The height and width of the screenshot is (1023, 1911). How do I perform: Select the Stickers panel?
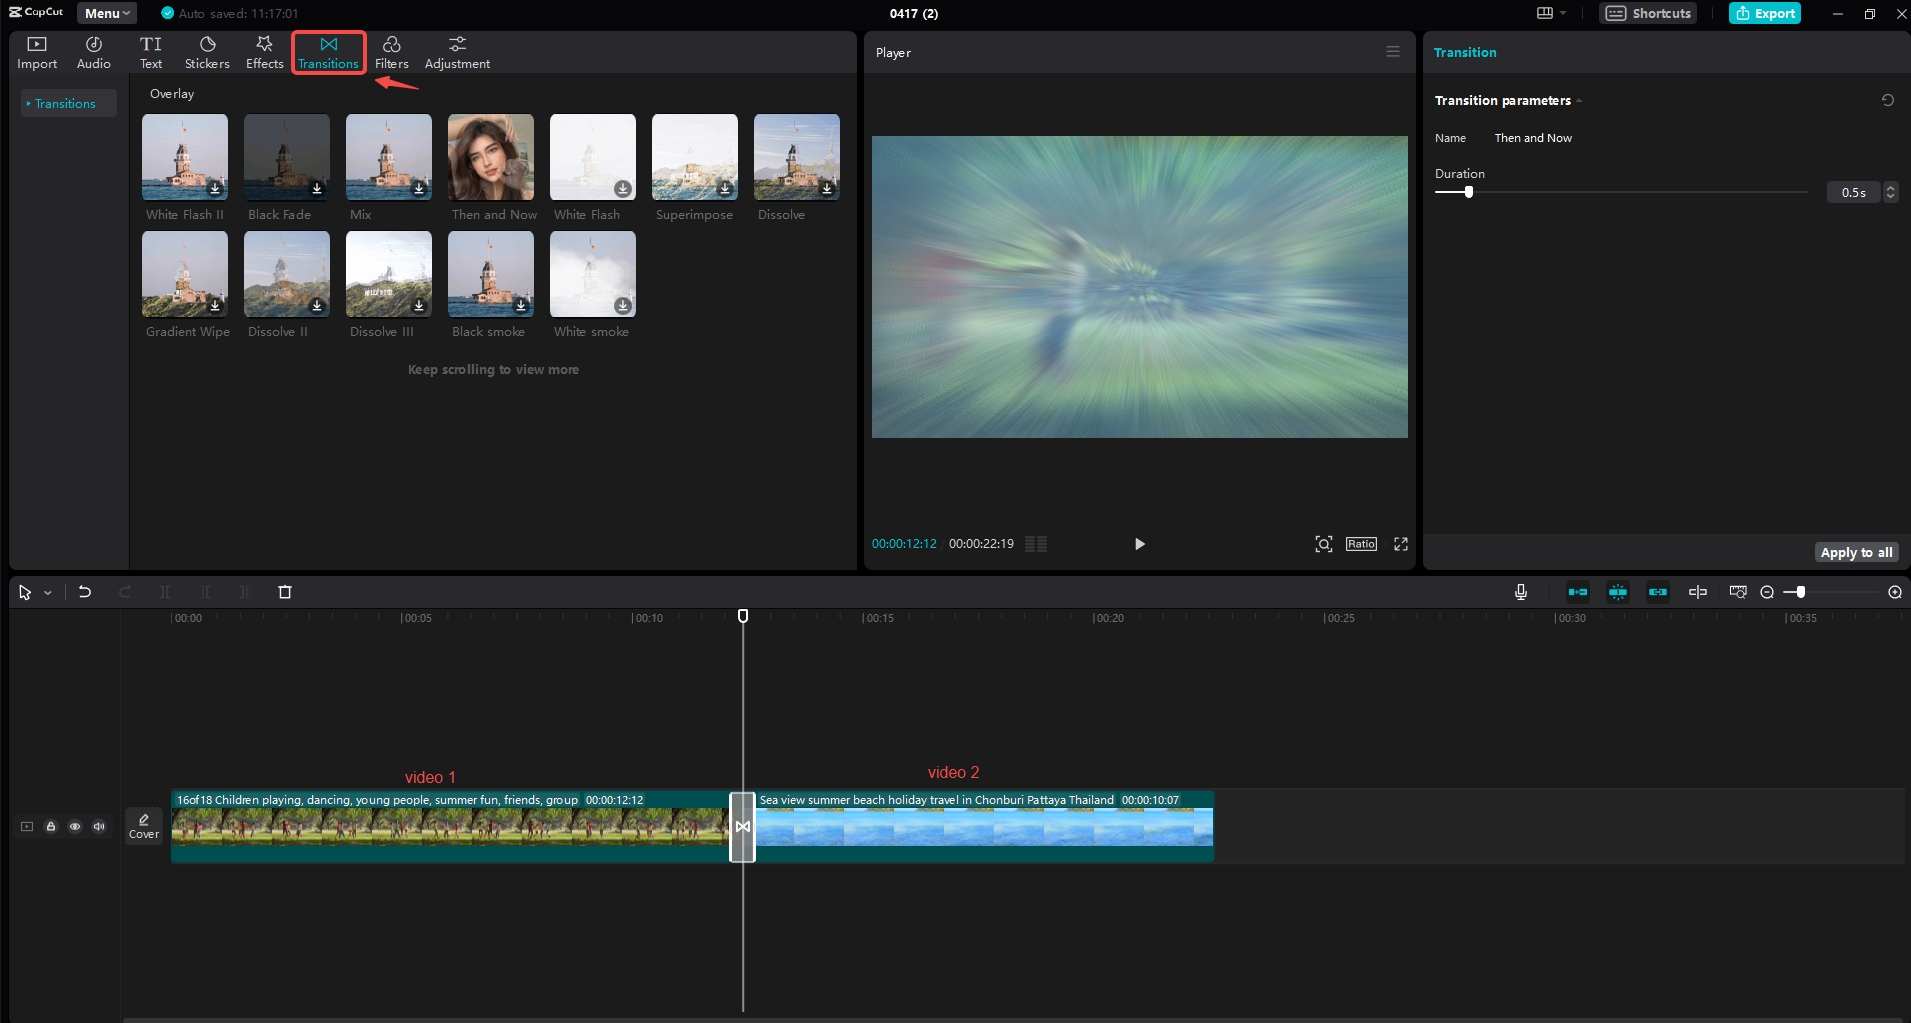206,52
